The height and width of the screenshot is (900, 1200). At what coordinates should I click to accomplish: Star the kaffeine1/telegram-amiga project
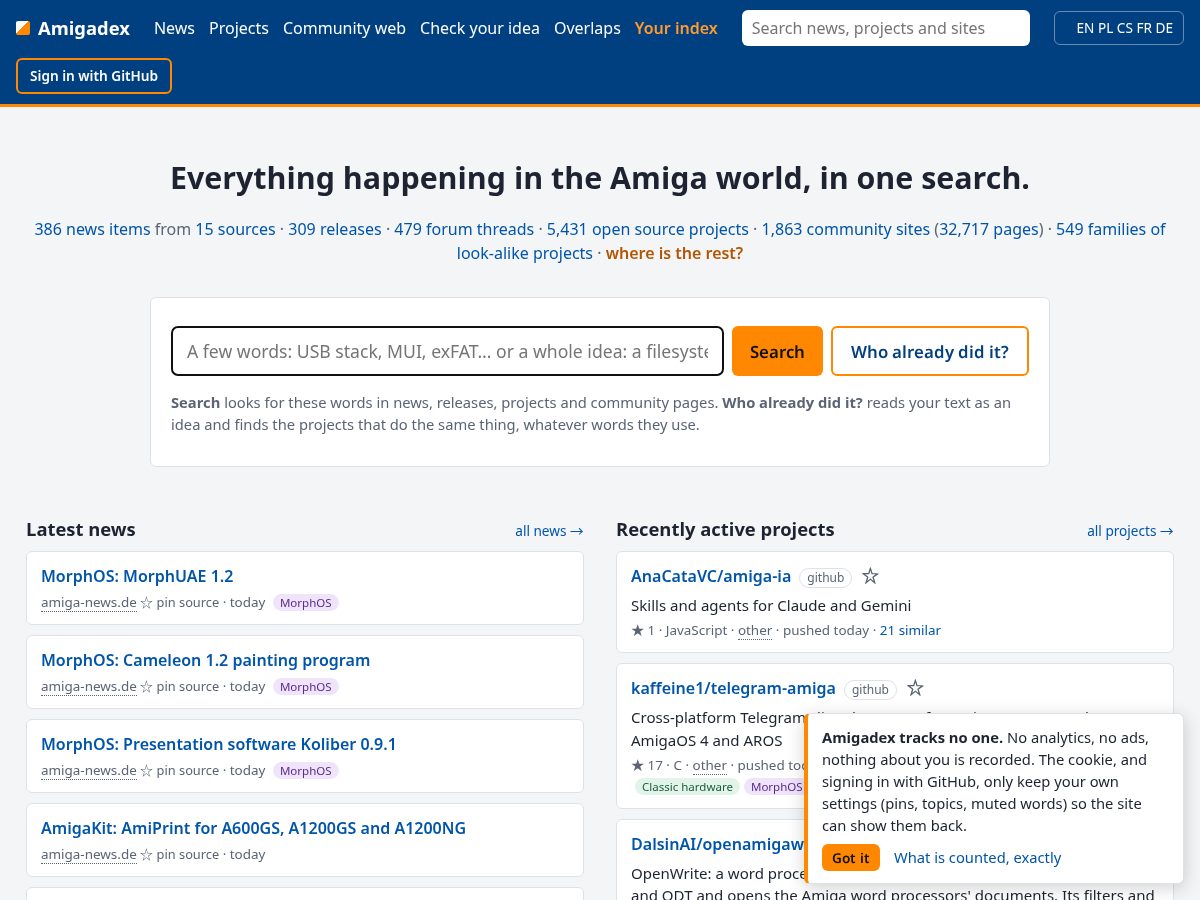[x=915, y=688]
